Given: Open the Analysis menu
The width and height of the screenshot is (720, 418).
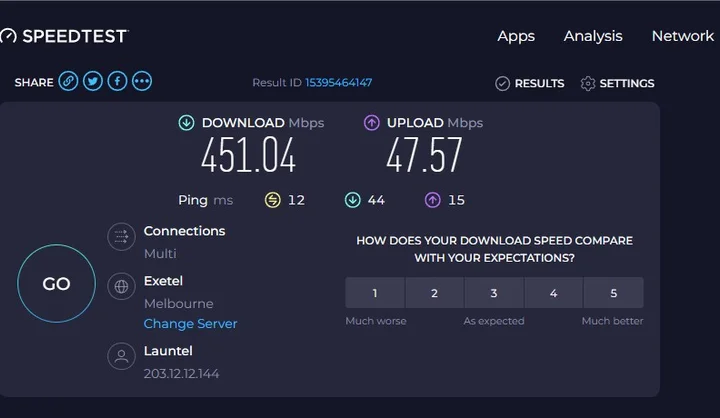Looking at the screenshot, I should click(x=593, y=36).
